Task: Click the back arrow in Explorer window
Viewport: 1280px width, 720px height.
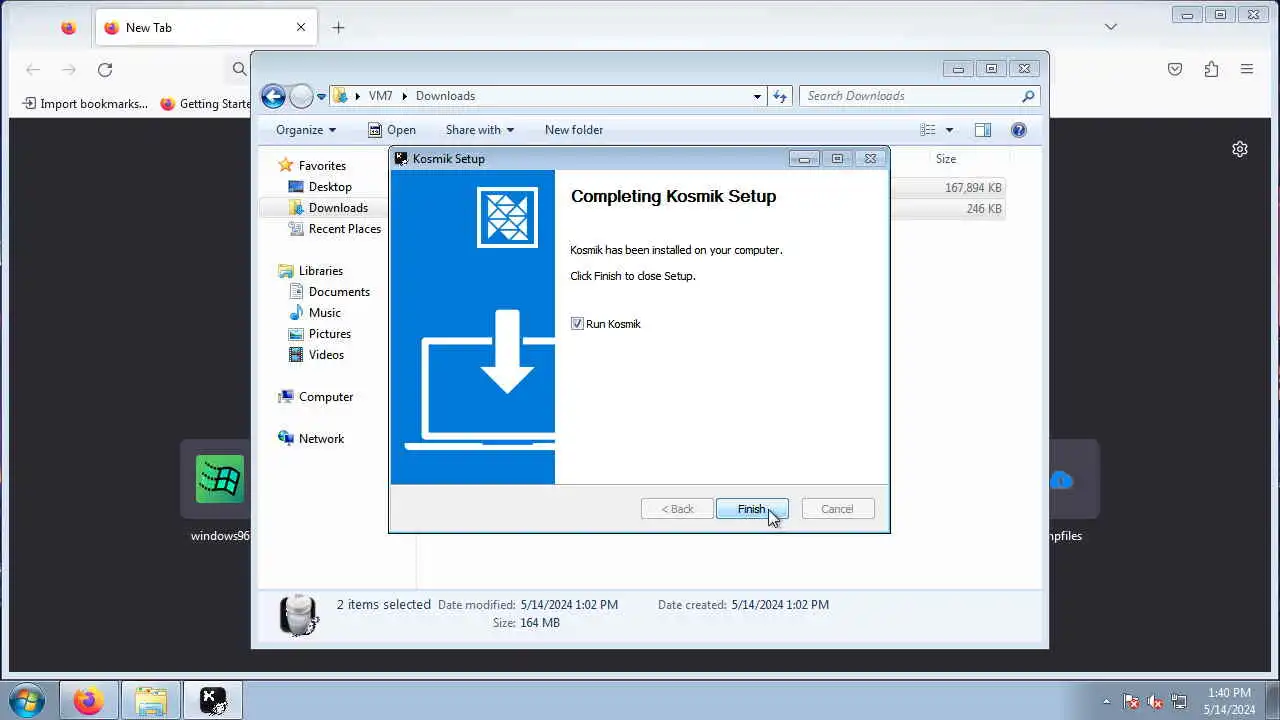Action: 273,96
